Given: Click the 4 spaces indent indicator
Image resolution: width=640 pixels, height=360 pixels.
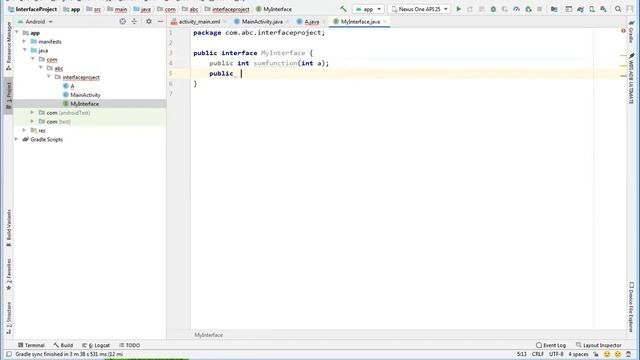Looking at the screenshot, I should coord(578,354).
